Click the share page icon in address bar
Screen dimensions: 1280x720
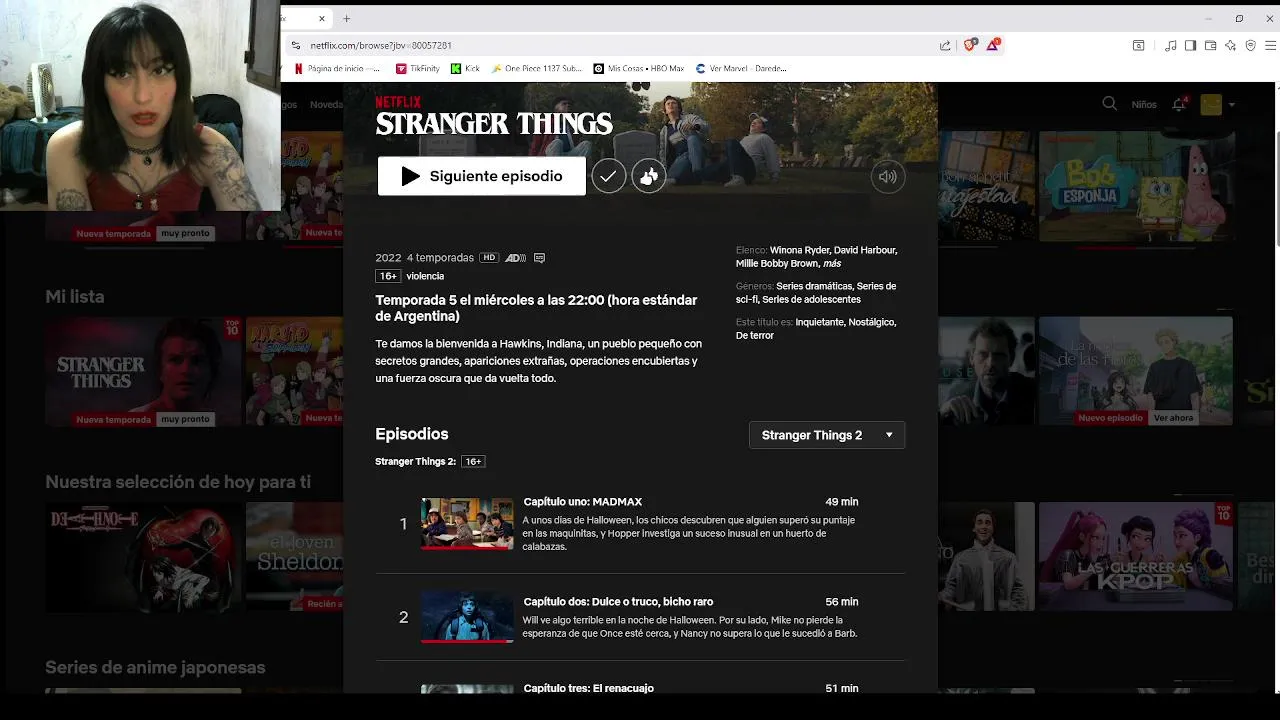coord(945,45)
